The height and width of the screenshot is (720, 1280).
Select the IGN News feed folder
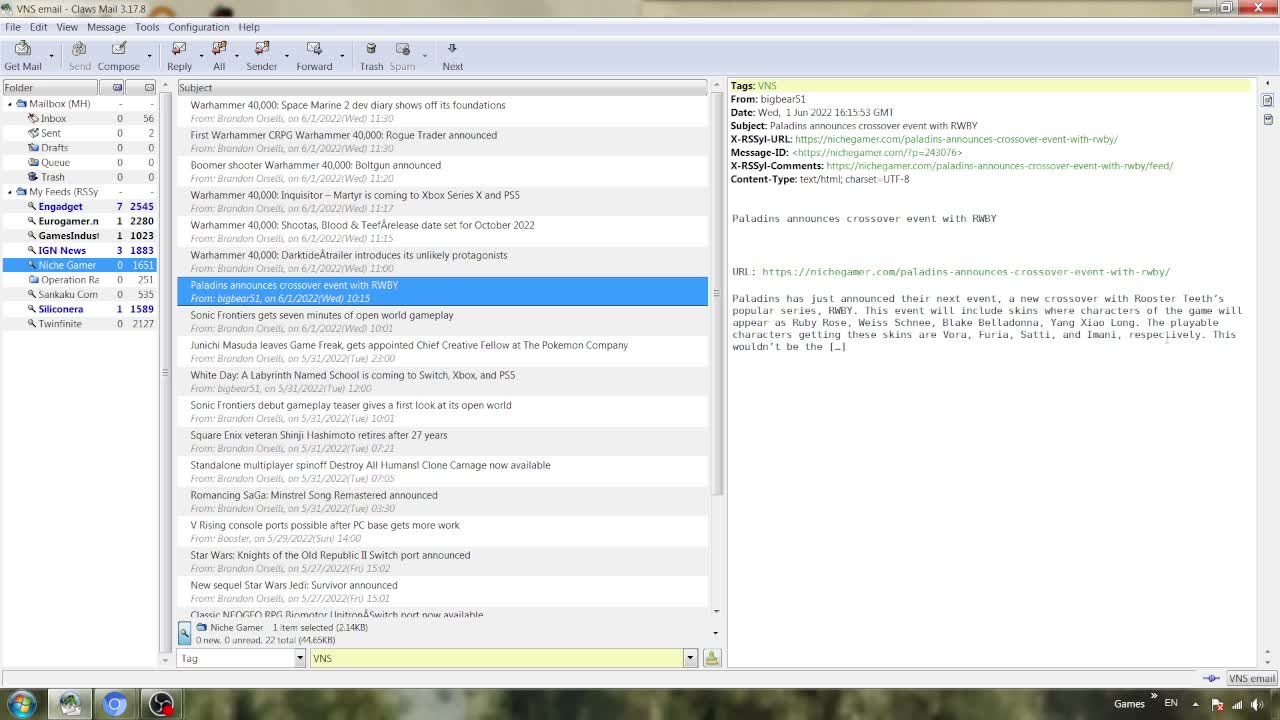(x=62, y=250)
